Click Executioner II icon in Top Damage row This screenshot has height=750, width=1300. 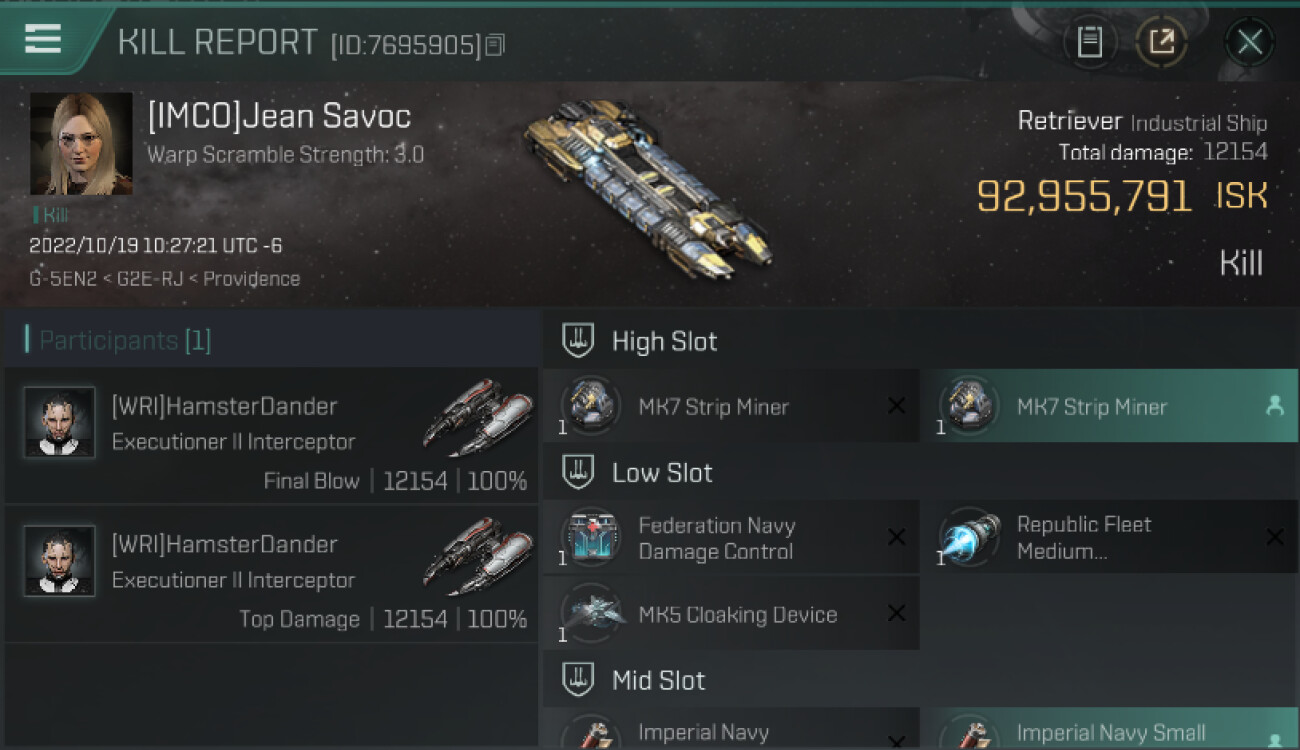click(478, 554)
